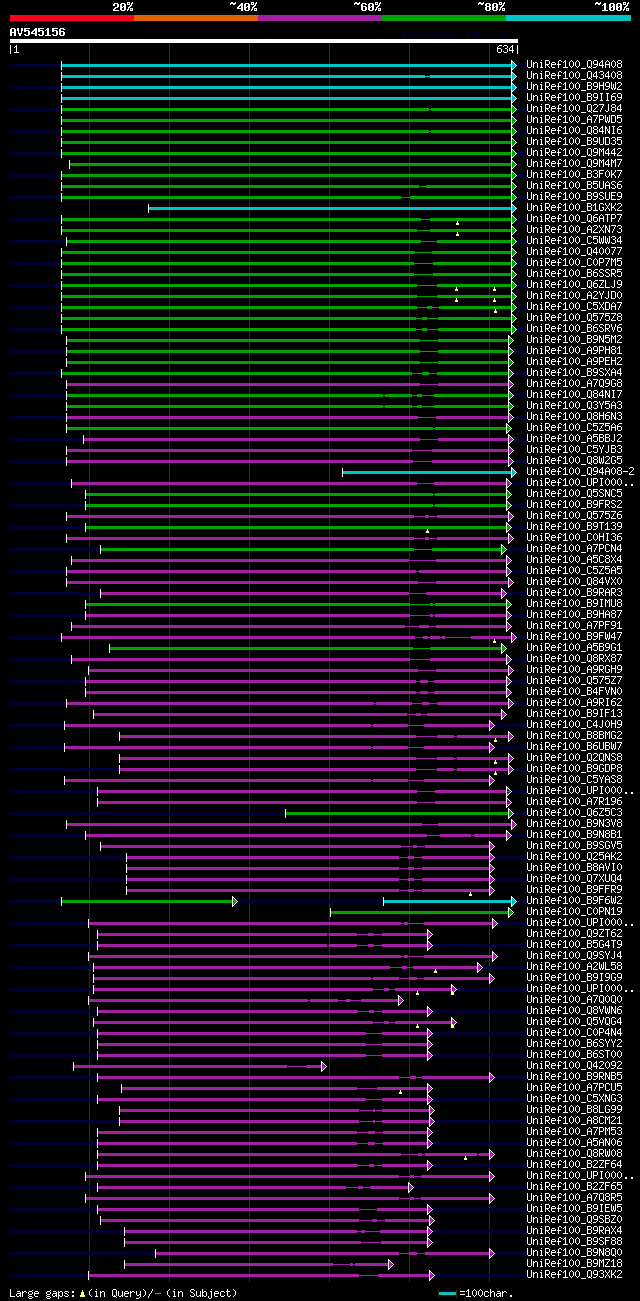This screenshot has height=1301, width=640.
Task: Open the UniRef100_Q9ZT62 hit
Action: tap(574, 933)
